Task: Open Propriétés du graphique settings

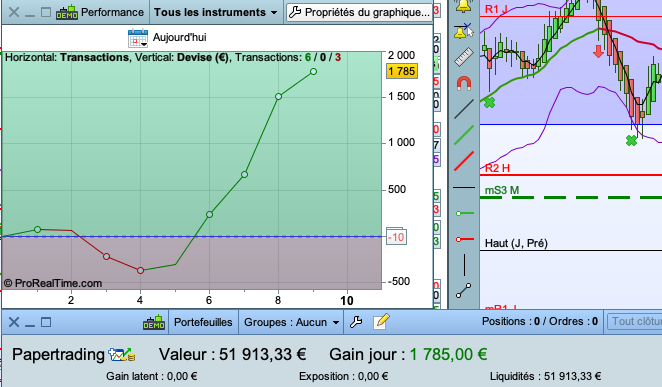Action: (359, 12)
